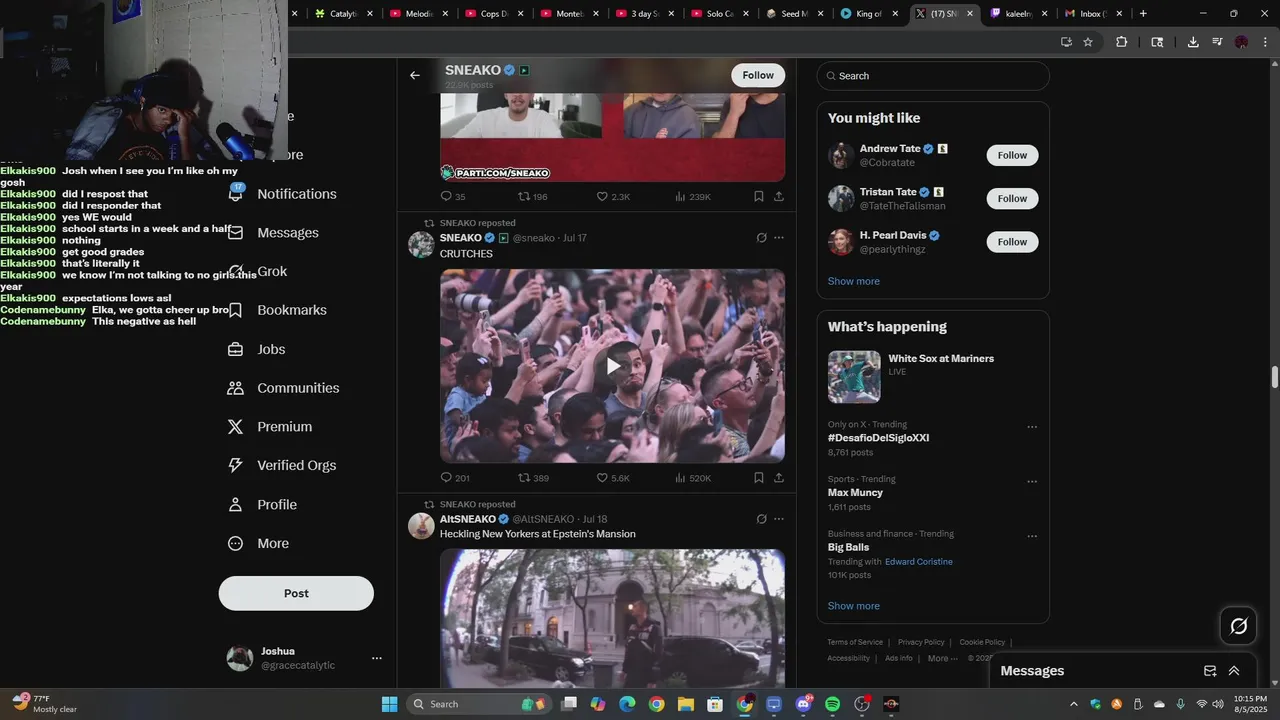Open the Joshua account options menu
This screenshot has width=1280, height=720.
(377, 658)
